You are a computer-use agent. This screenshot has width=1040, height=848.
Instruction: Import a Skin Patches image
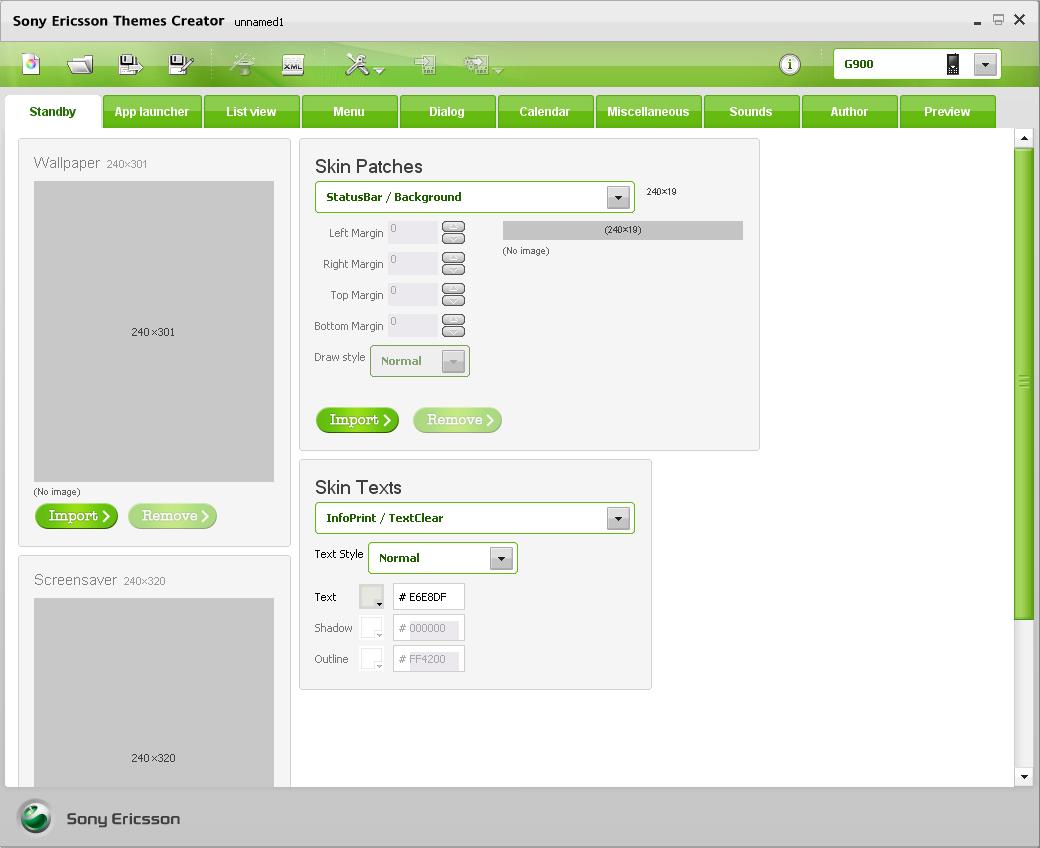[x=358, y=420]
